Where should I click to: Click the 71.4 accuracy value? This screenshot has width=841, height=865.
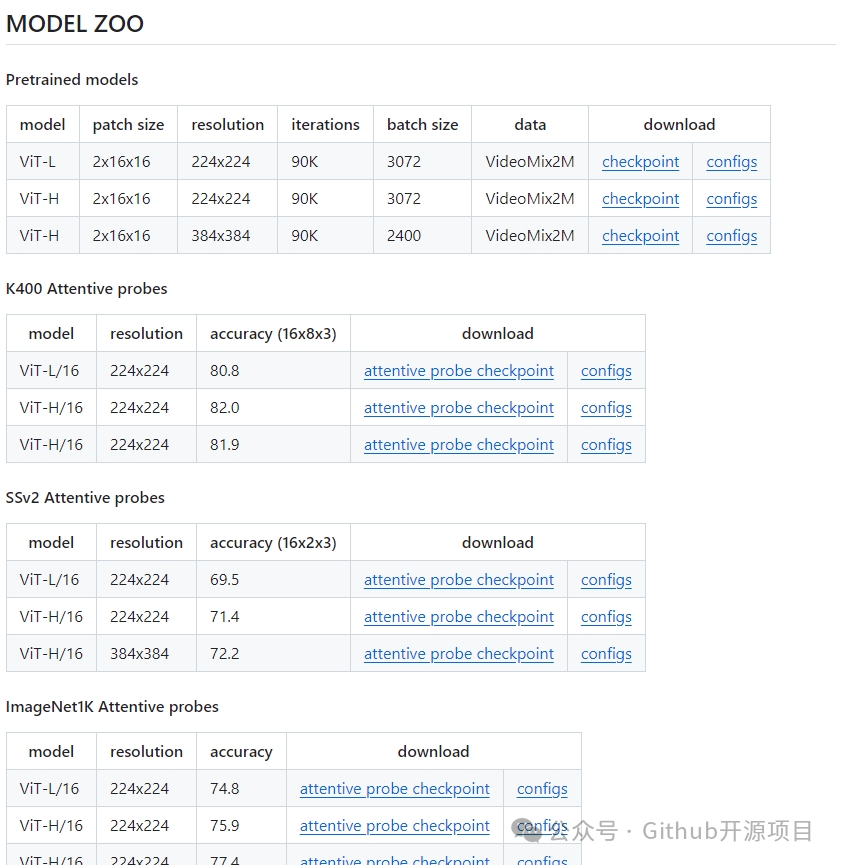pos(225,617)
